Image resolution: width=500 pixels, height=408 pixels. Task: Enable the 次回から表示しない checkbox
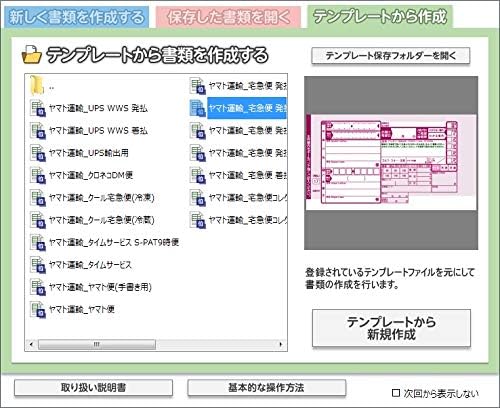point(396,393)
